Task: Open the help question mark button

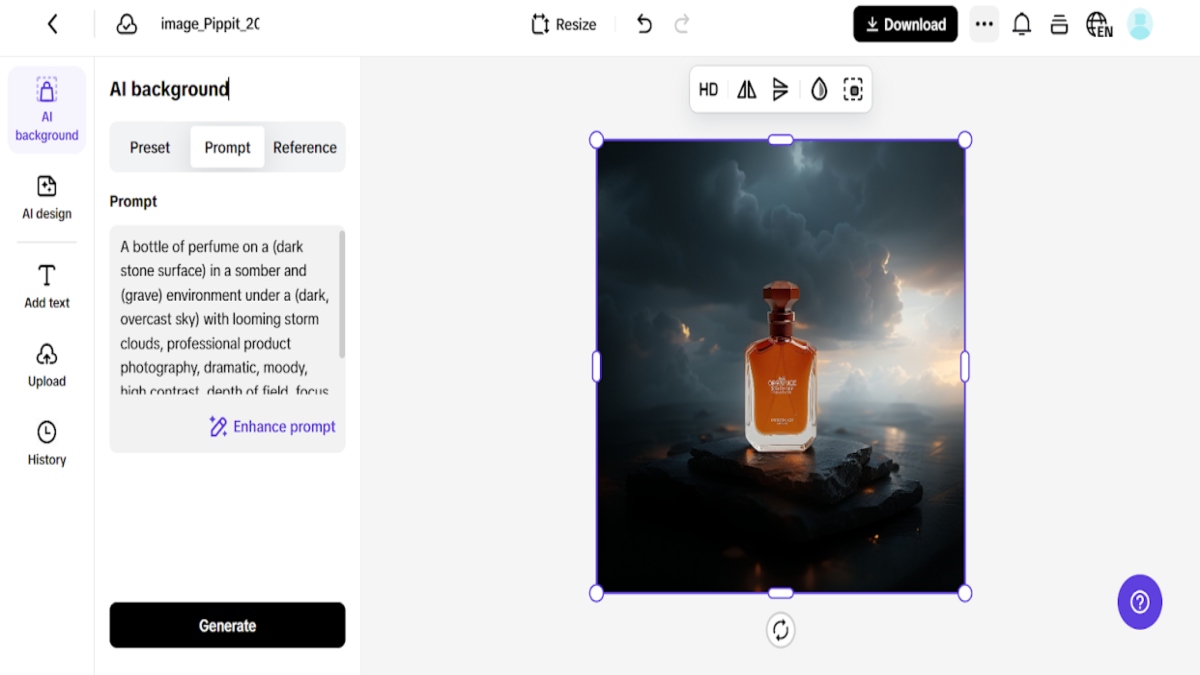Action: point(1139,602)
